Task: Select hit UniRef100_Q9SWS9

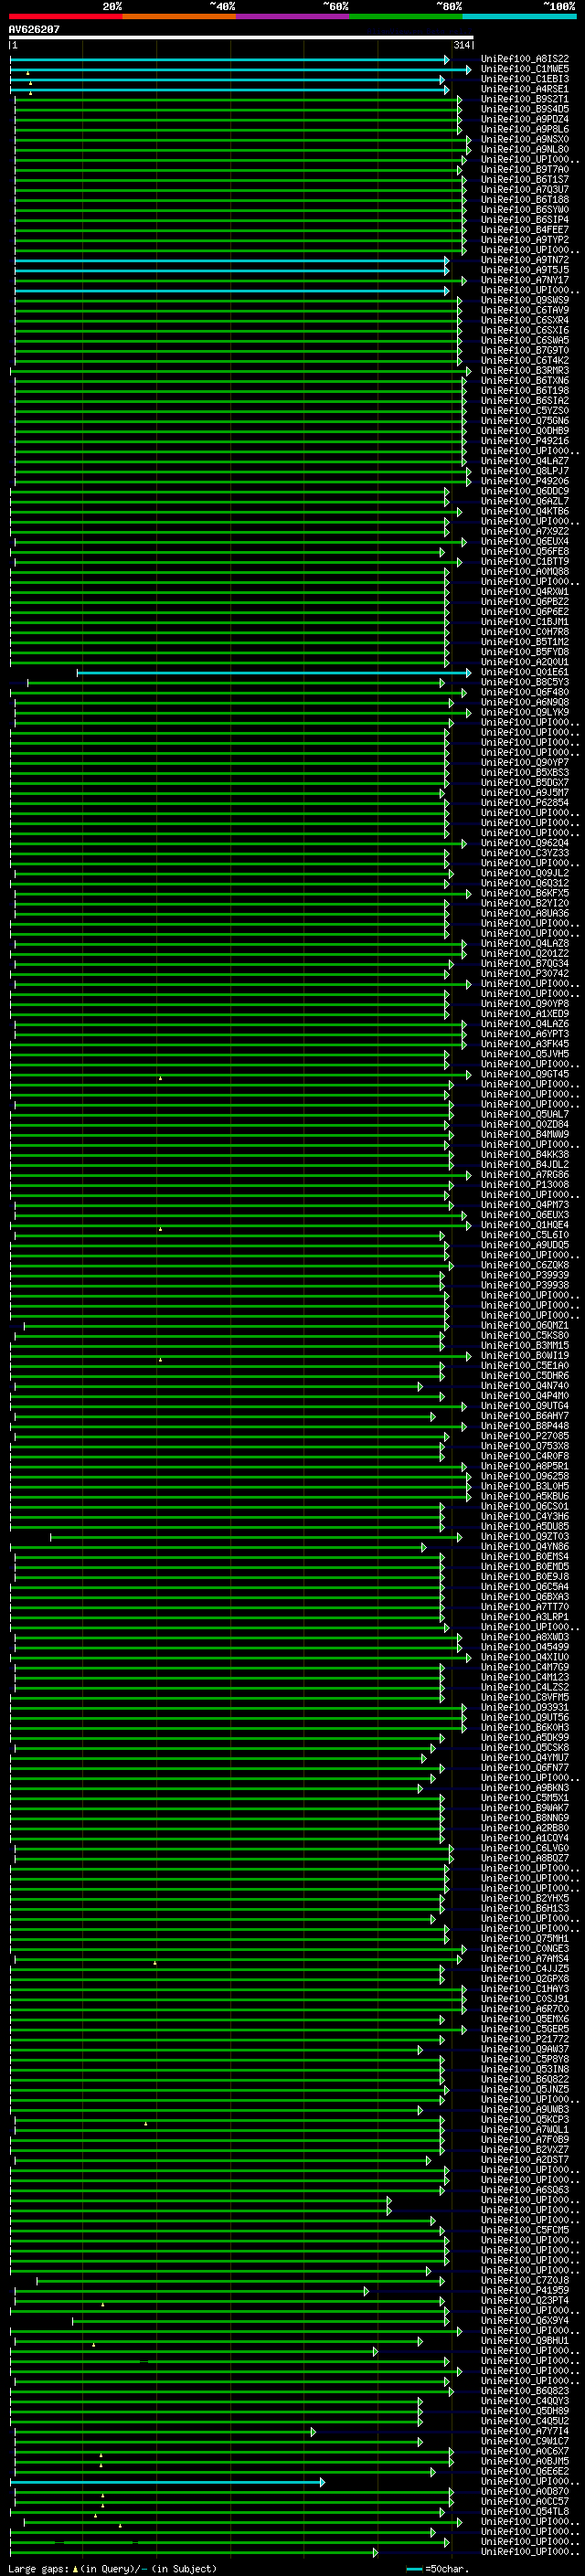Action: pos(525,301)
